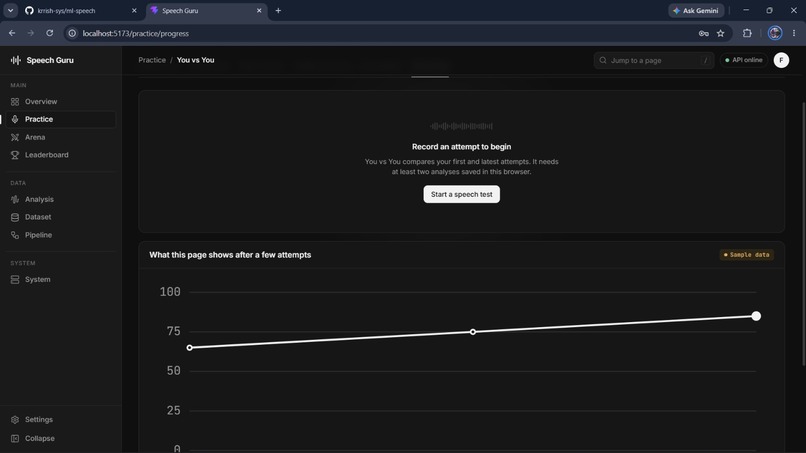Click the page vertical scrollbar
This screenshot has width=806, height=453.
point(803,234)
